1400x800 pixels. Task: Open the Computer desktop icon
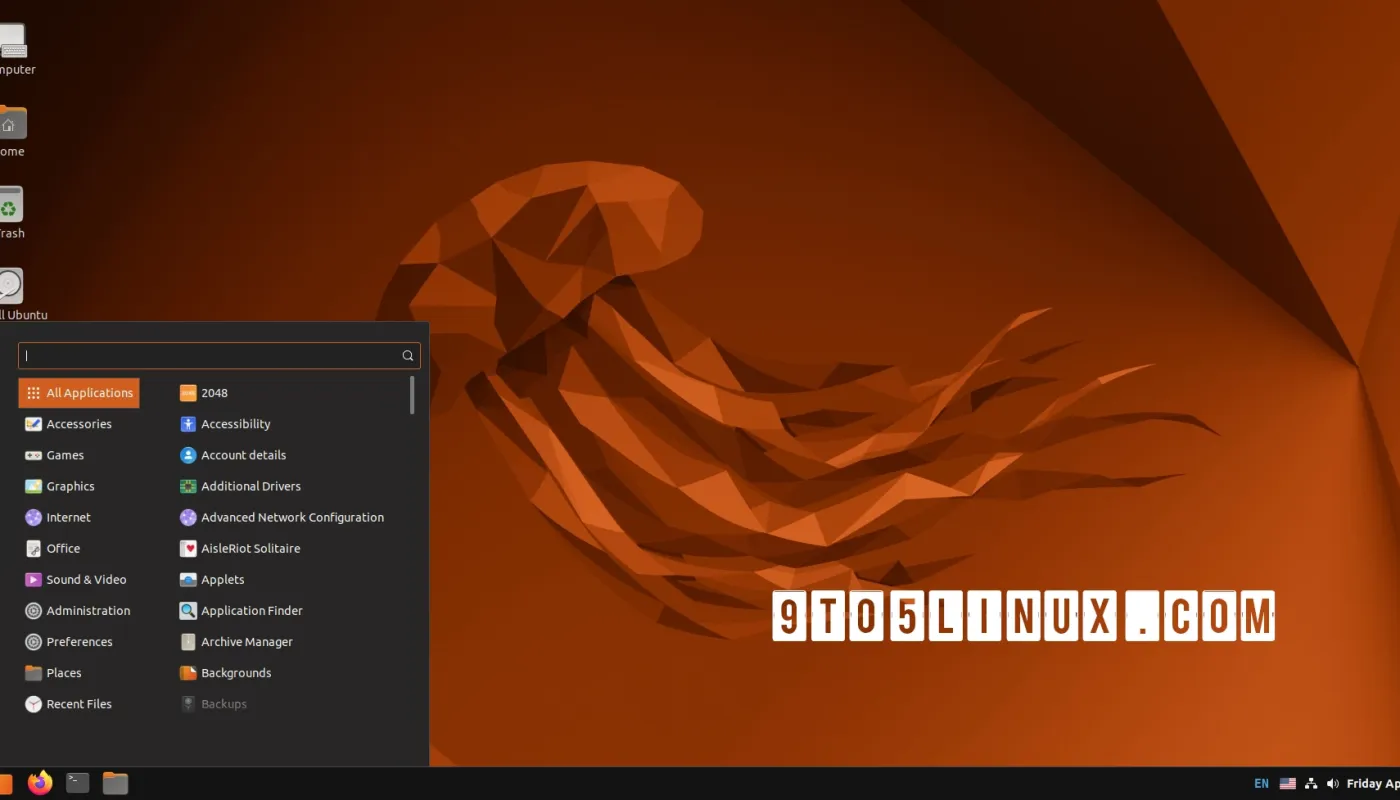[12, 42]
